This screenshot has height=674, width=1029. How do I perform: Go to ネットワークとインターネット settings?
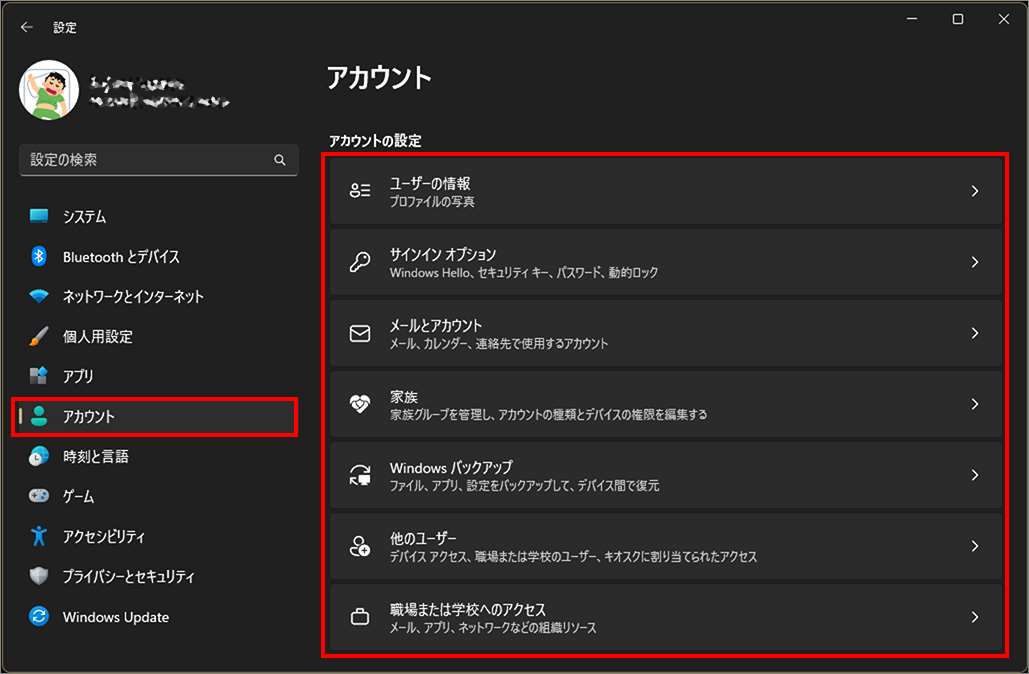[133, 297]
